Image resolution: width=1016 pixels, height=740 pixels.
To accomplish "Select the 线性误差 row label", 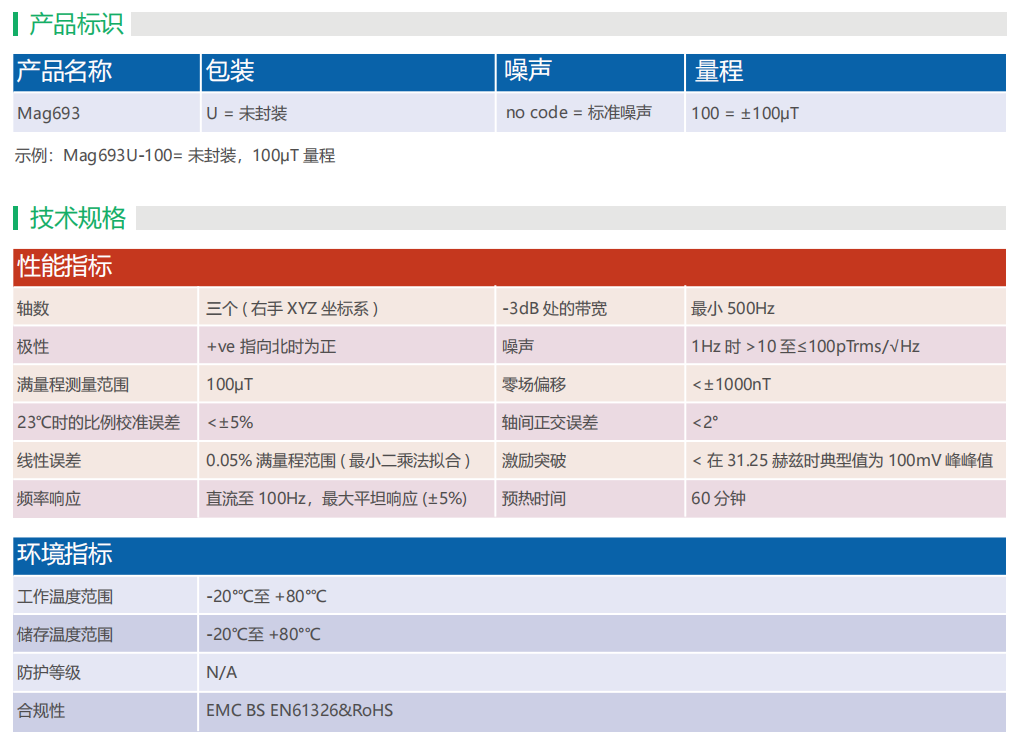I will coord(48,460).
